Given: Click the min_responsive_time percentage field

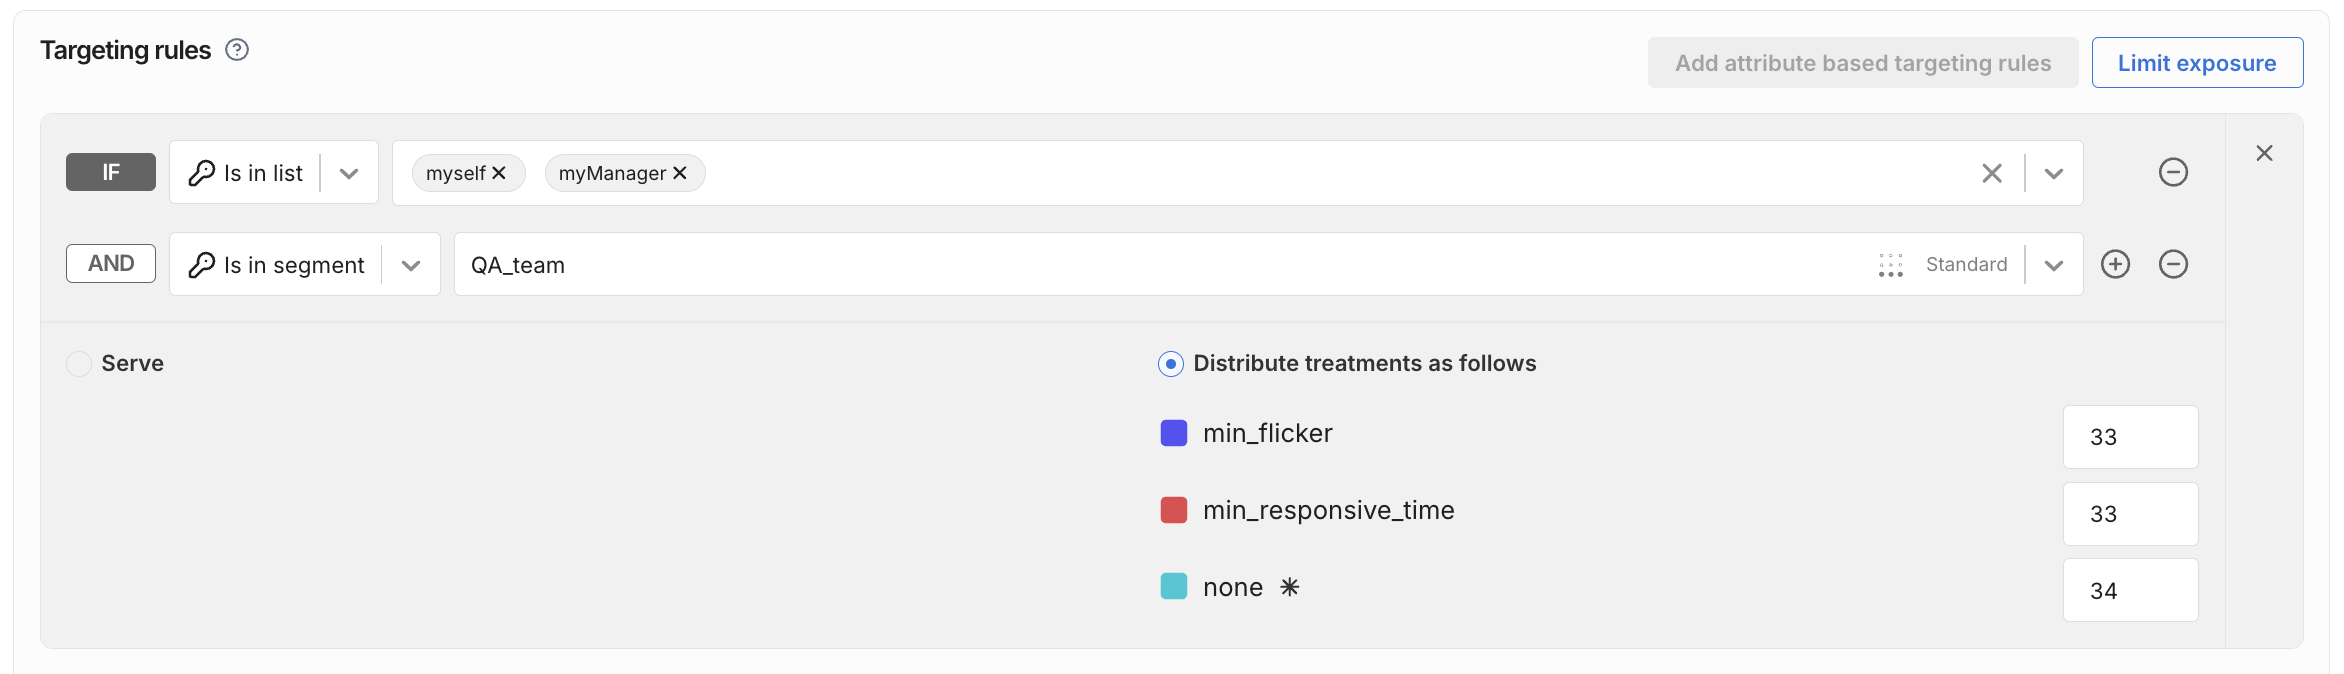Looking at the screenshot, I should [x=2130, y=514].
